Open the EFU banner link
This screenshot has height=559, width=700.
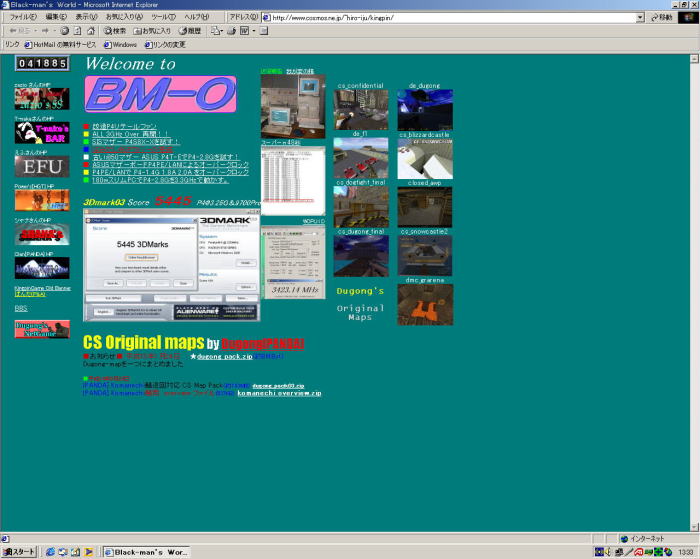(42, 166)
